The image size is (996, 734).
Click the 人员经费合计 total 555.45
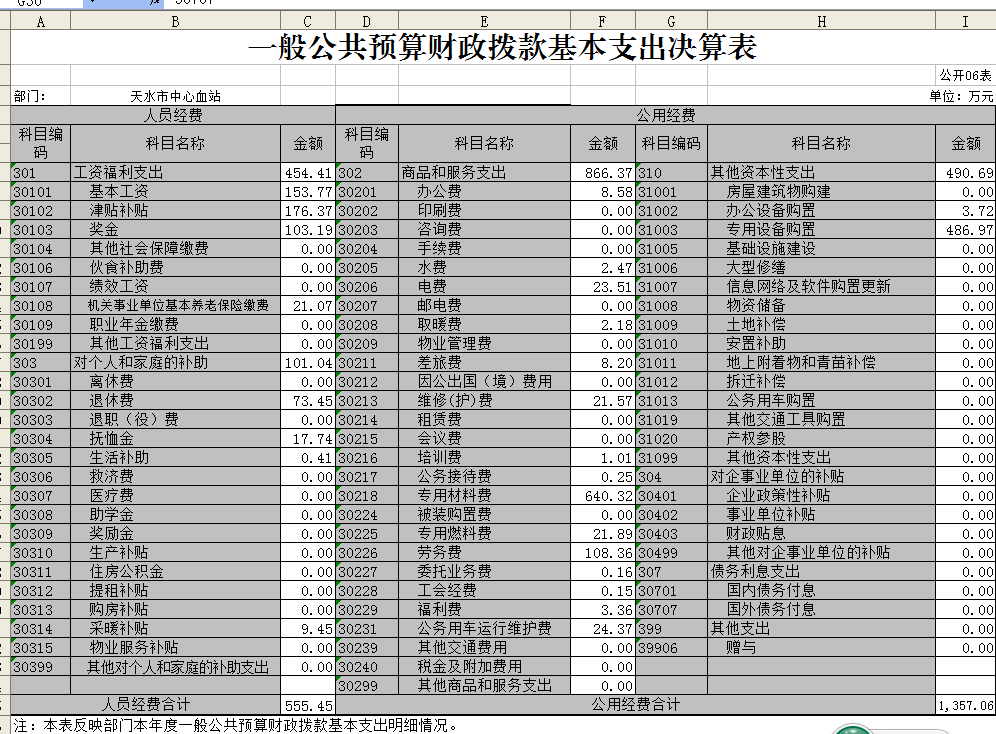click(x=307, y=706)
